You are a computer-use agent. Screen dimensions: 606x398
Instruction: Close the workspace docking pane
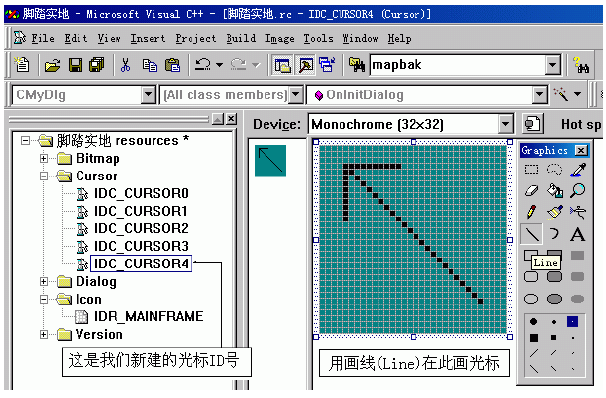coord(232,119)
